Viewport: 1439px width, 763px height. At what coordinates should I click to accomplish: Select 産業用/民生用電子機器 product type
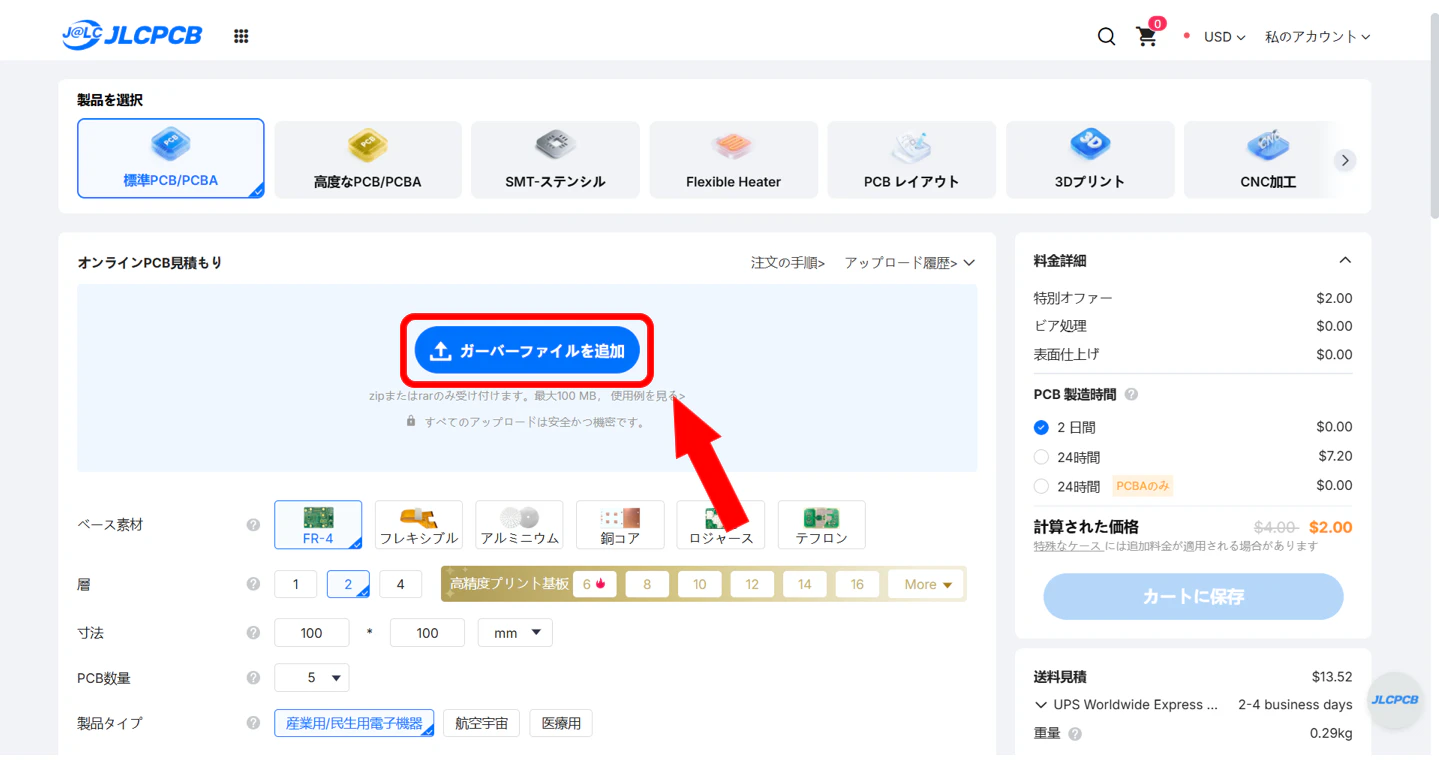tap(354, 723)
